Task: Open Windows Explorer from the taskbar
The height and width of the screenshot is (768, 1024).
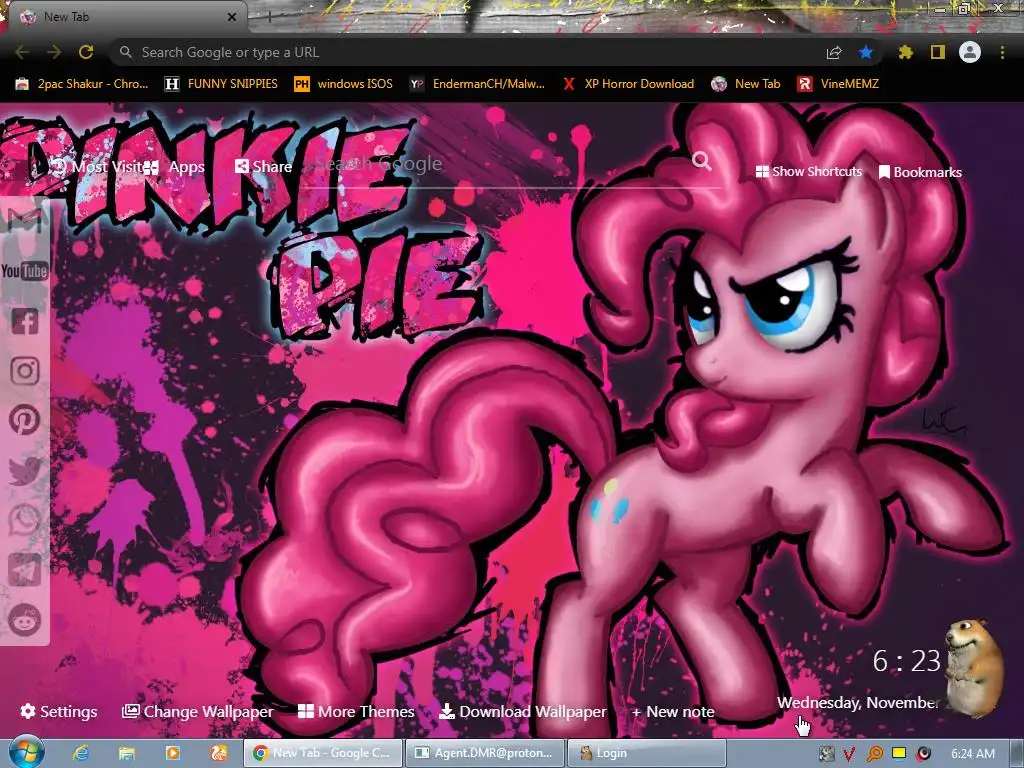Action: [x=127, y=753]
